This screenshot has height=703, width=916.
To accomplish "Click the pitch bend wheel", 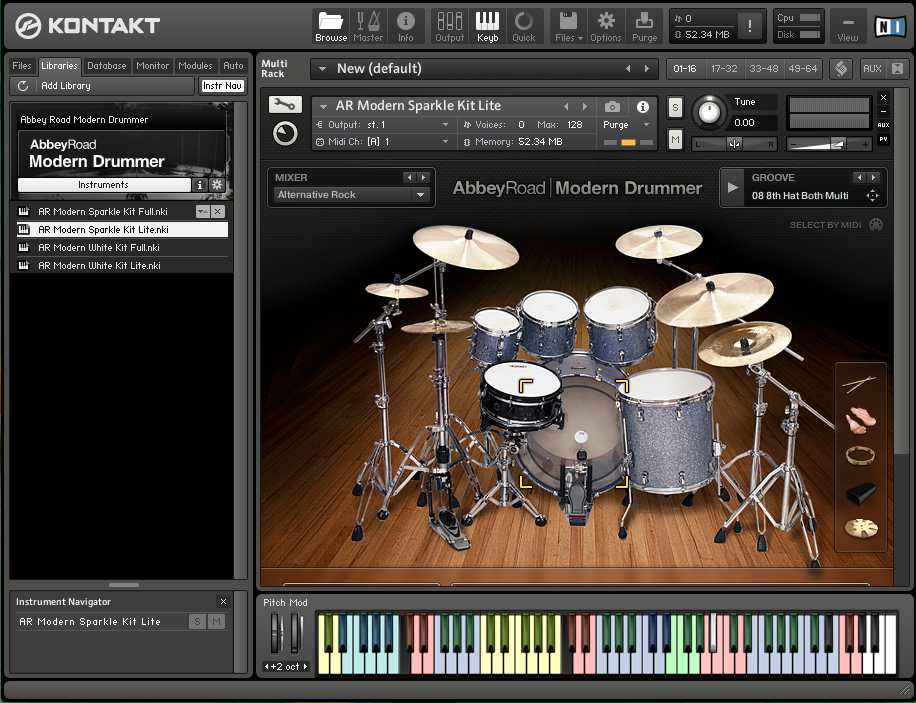I will point(276,632).
